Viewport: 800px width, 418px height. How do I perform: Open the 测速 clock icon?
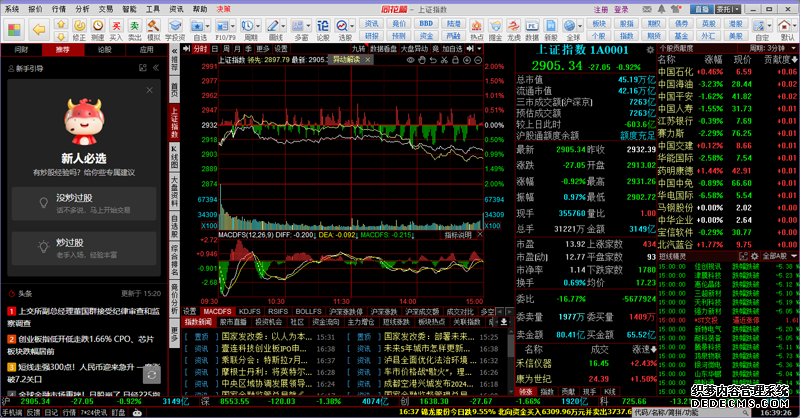click(x=98, y=30)
